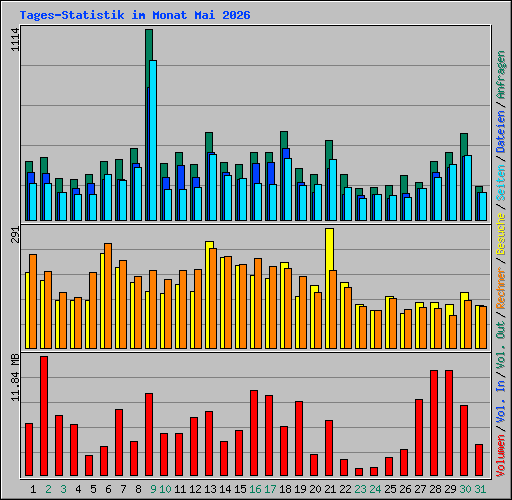This screenshot has height=500, width=512.
Task: Click the day 31 label on the x-axis
Action: 480,489
